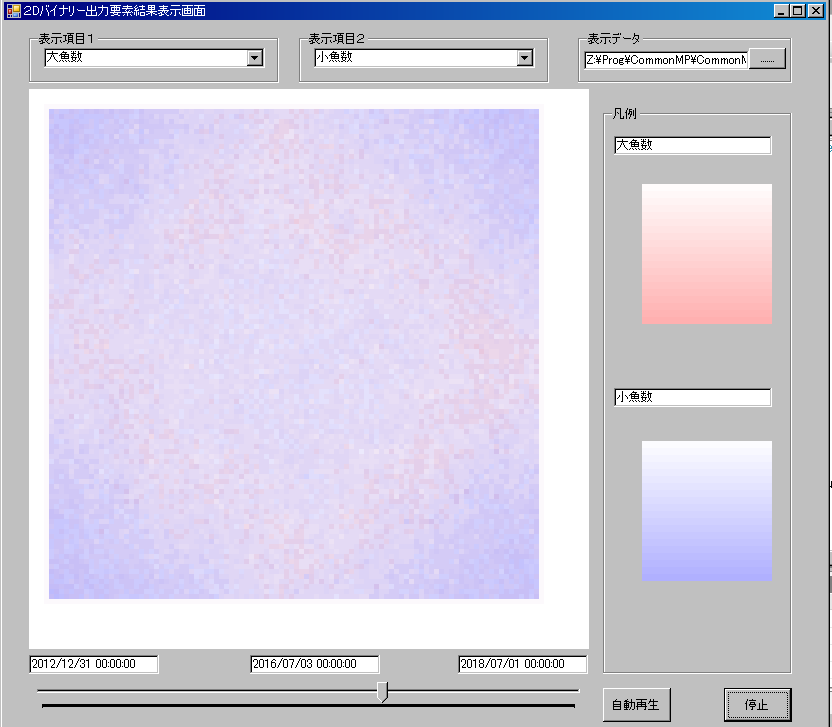The image size is (832, 727).
Task: Click the end date field 2018/07/01
Action: [x=523, y=664]
